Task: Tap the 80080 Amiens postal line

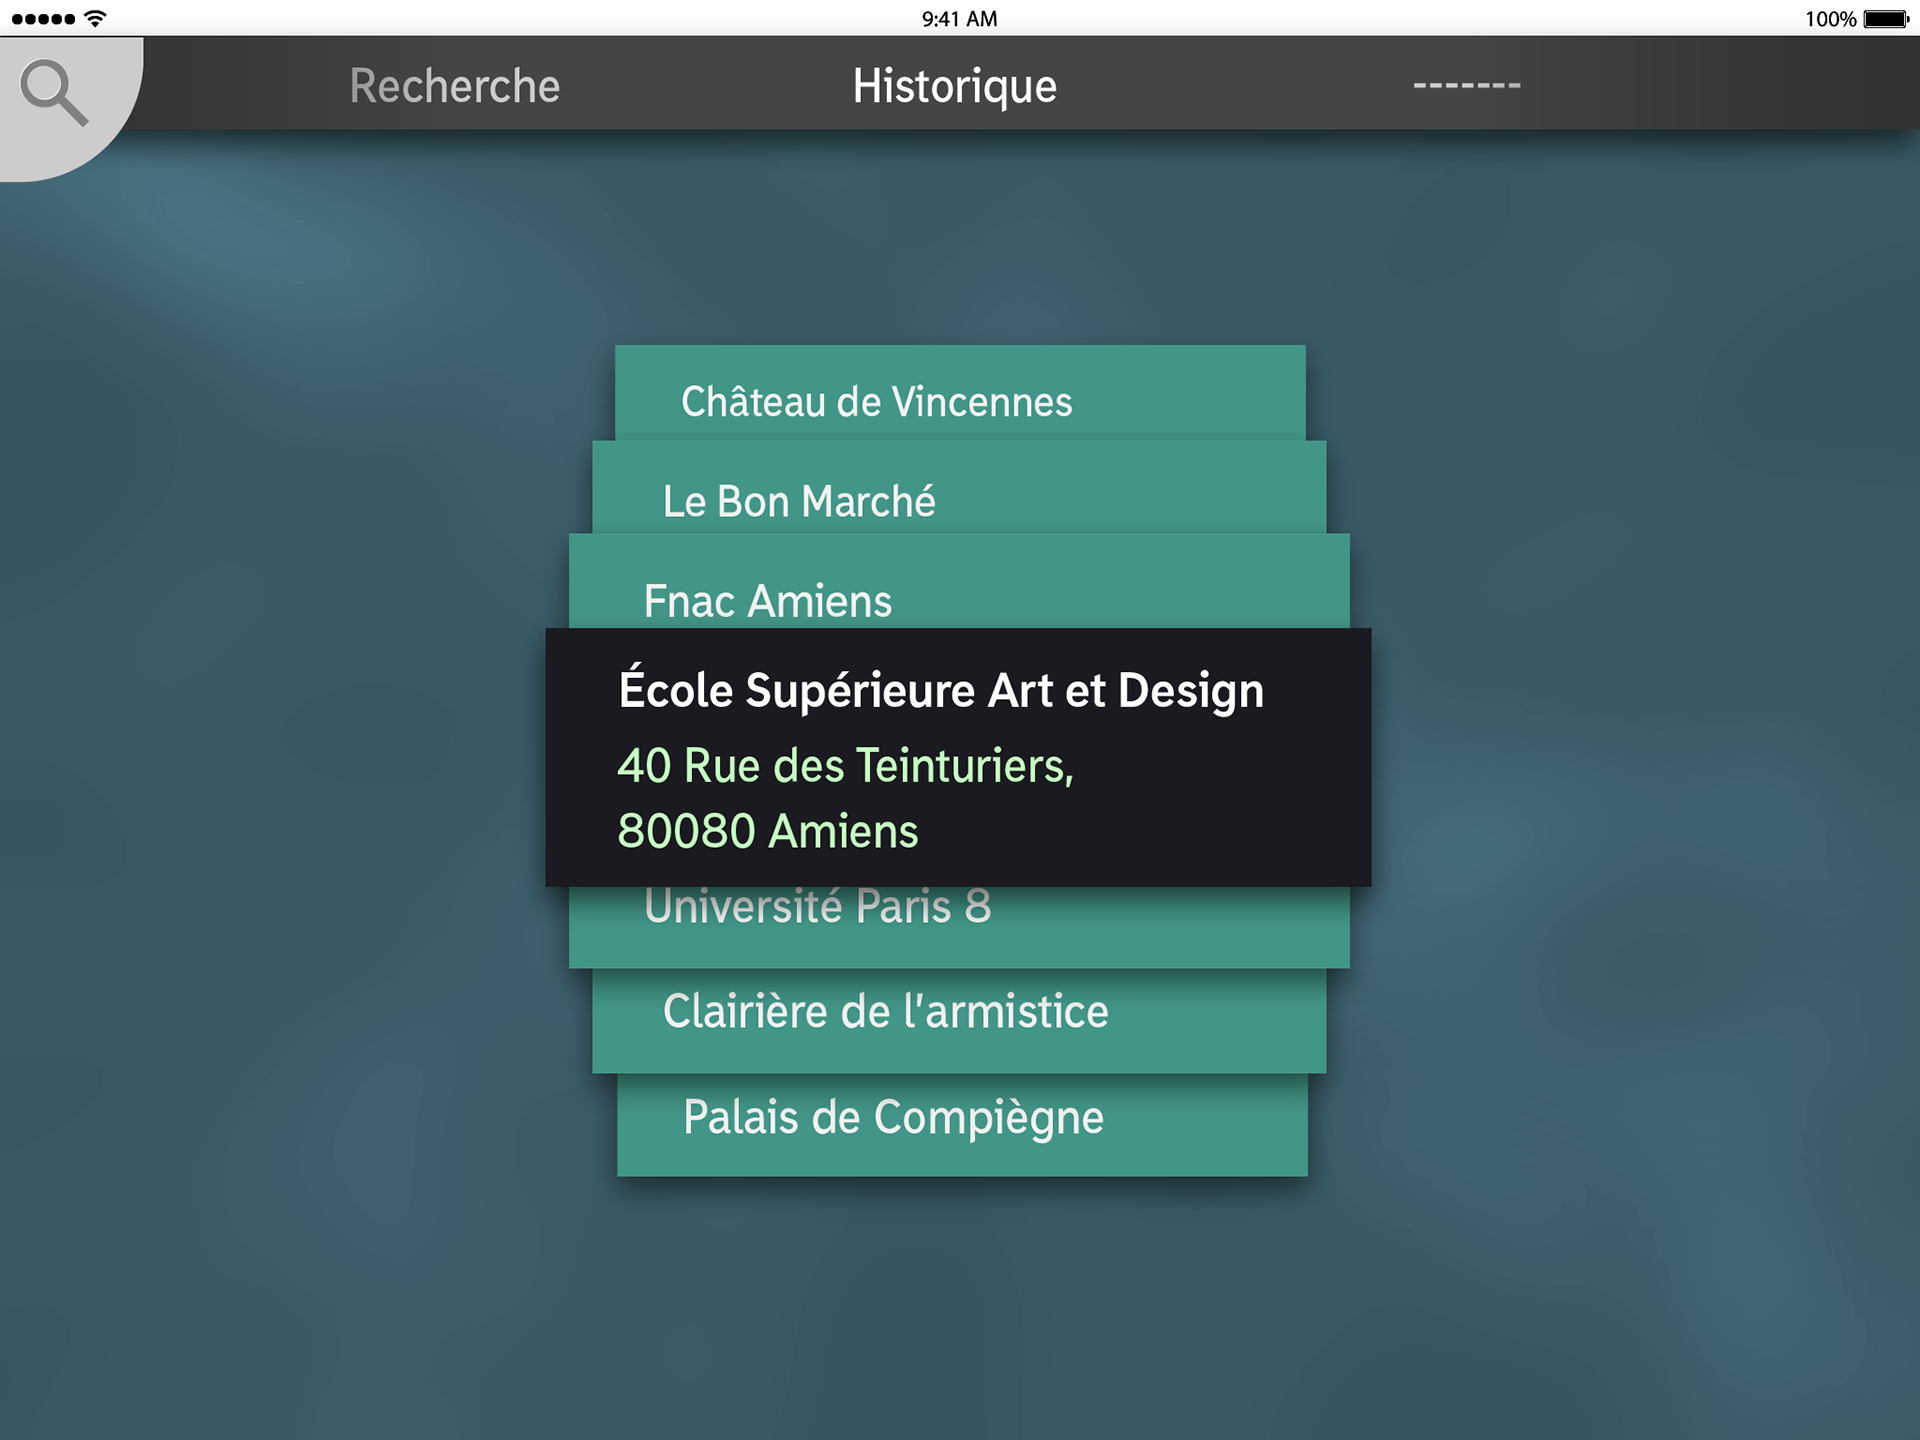Action: 767,832
